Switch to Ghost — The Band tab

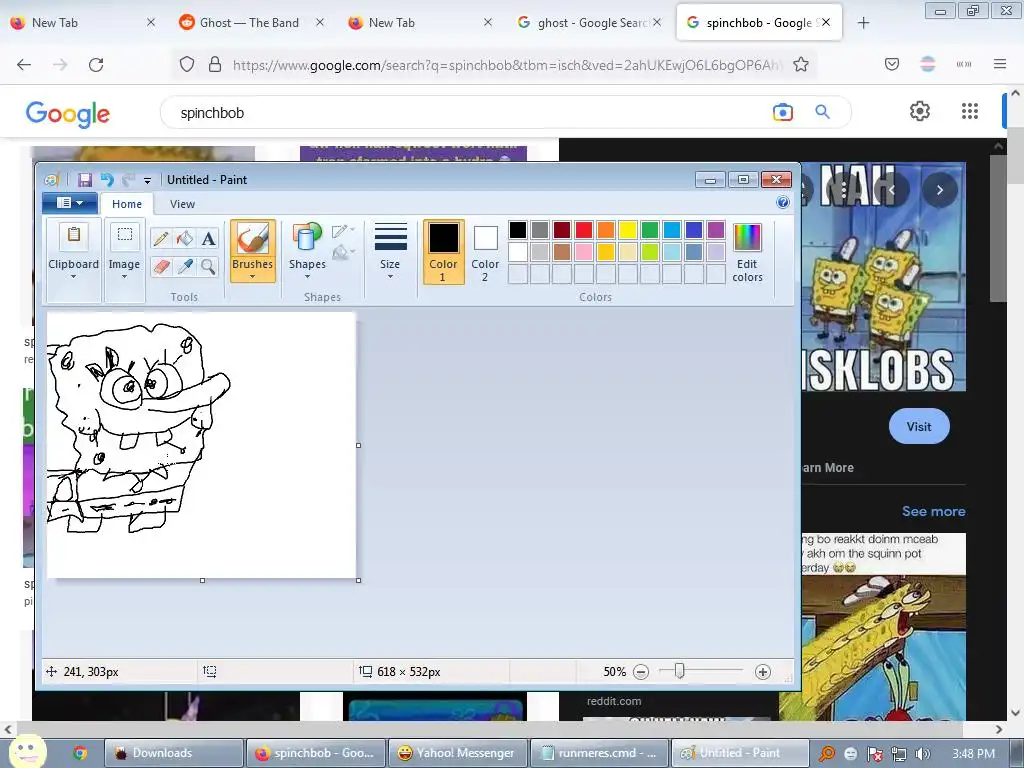coord(249,23)
